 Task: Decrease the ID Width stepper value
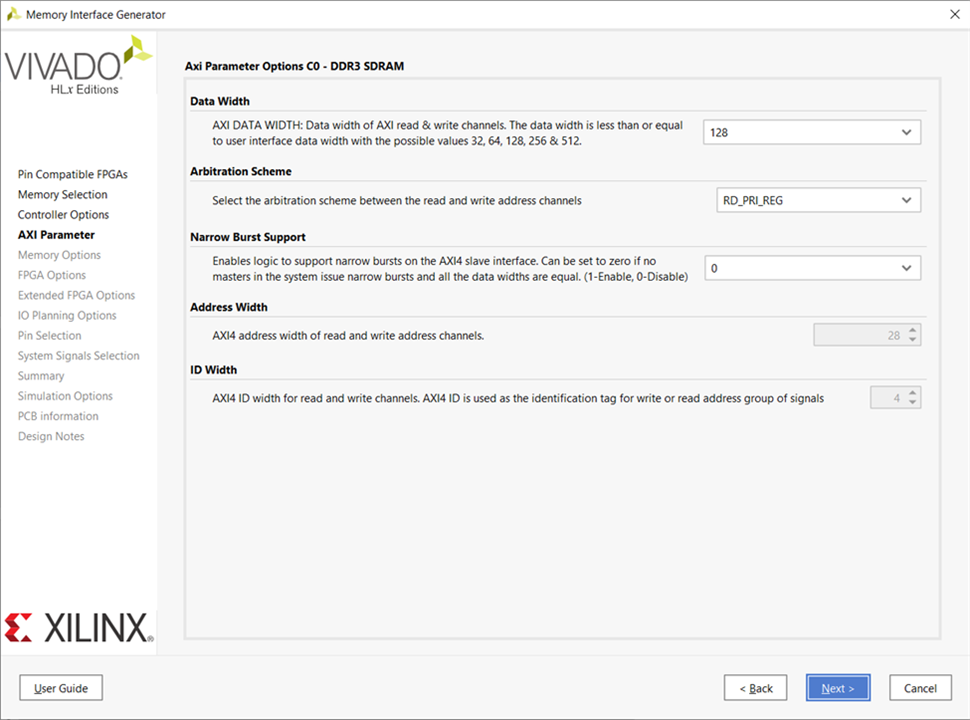click(x=912, y=402)
